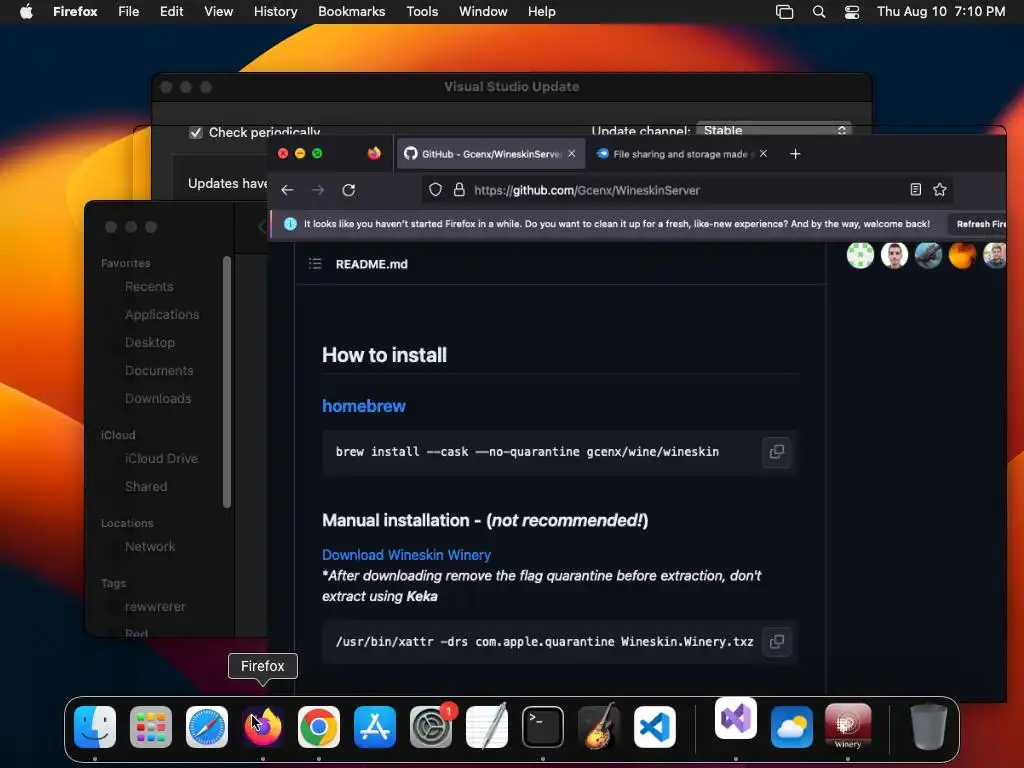This screenshot has height=768, width=1024.
Task: Open Finder from the Dock
Action: 95,727
